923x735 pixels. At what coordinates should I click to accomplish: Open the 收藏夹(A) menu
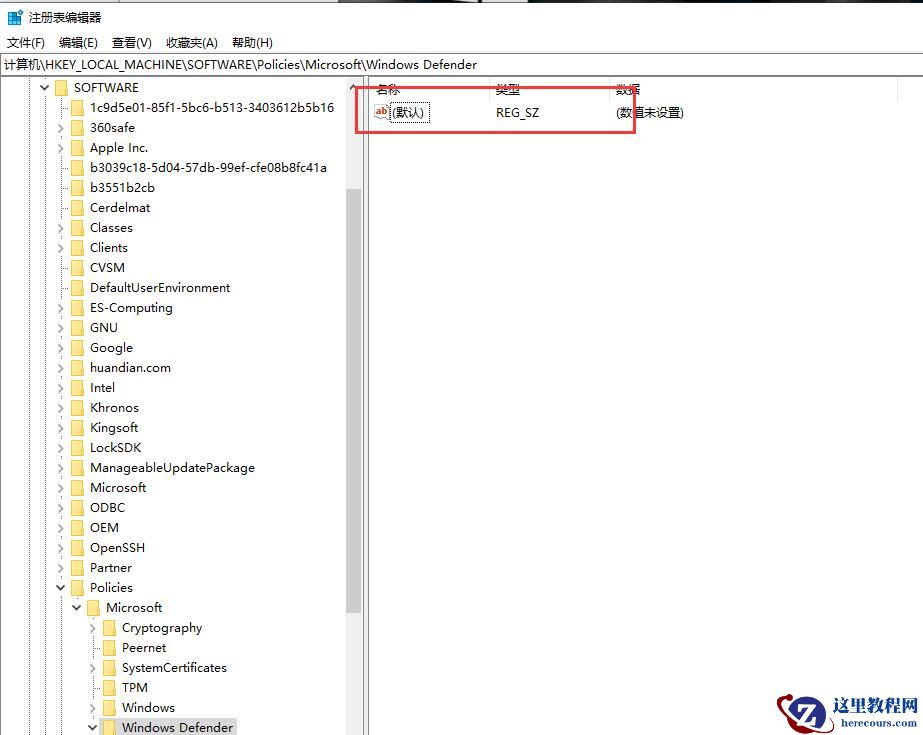click(x=190, y=42)
